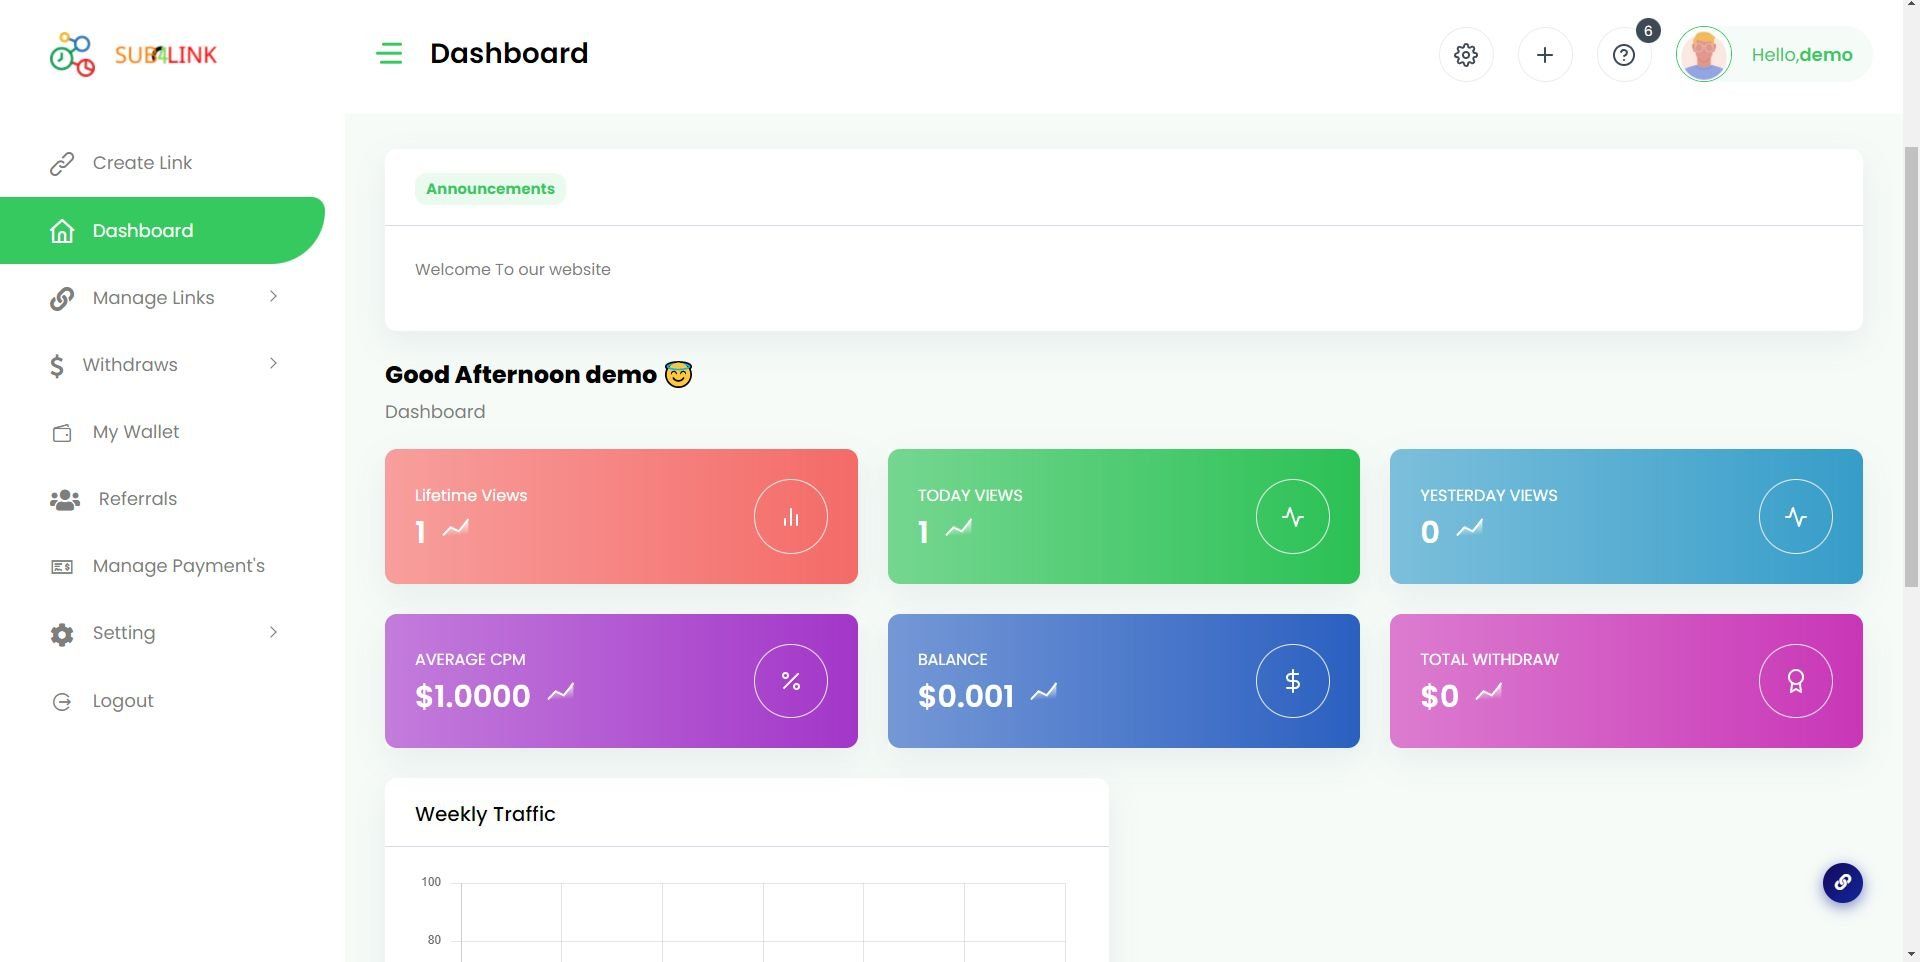Image resolution: width=1920 pixels, height=962 pixels.
Task: Click the Today Views activity pulse icon
Action: pyautogui.click(x=1293, y=517)
